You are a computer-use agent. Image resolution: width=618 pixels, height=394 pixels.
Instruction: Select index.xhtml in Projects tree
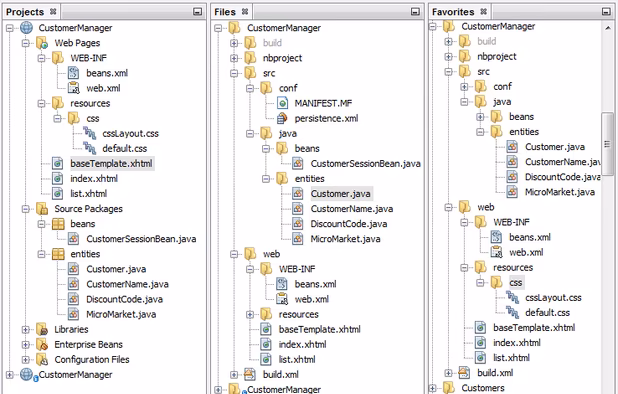coord(94,178)
